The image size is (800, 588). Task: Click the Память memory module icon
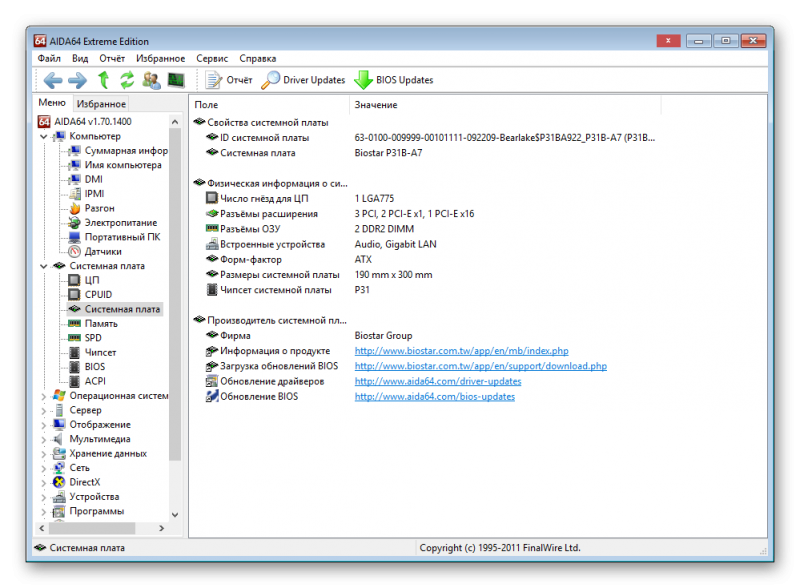74,324
